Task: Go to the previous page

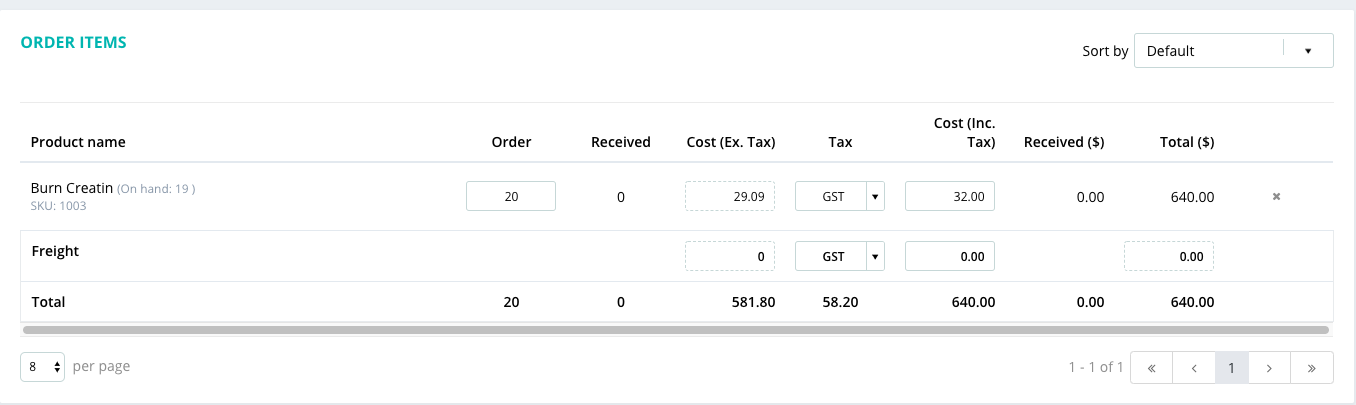Action: coord(1194,368)
